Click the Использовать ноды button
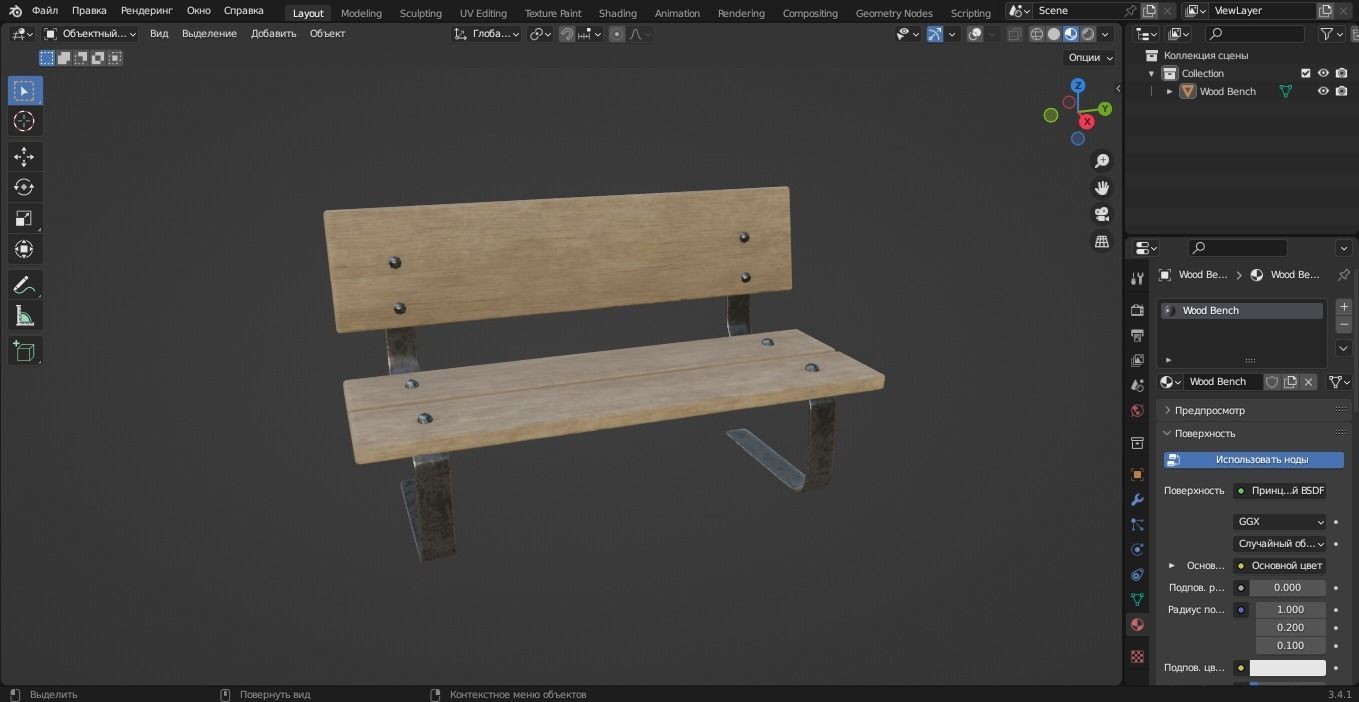The image size is (1359, 702). click(1254, 460)
